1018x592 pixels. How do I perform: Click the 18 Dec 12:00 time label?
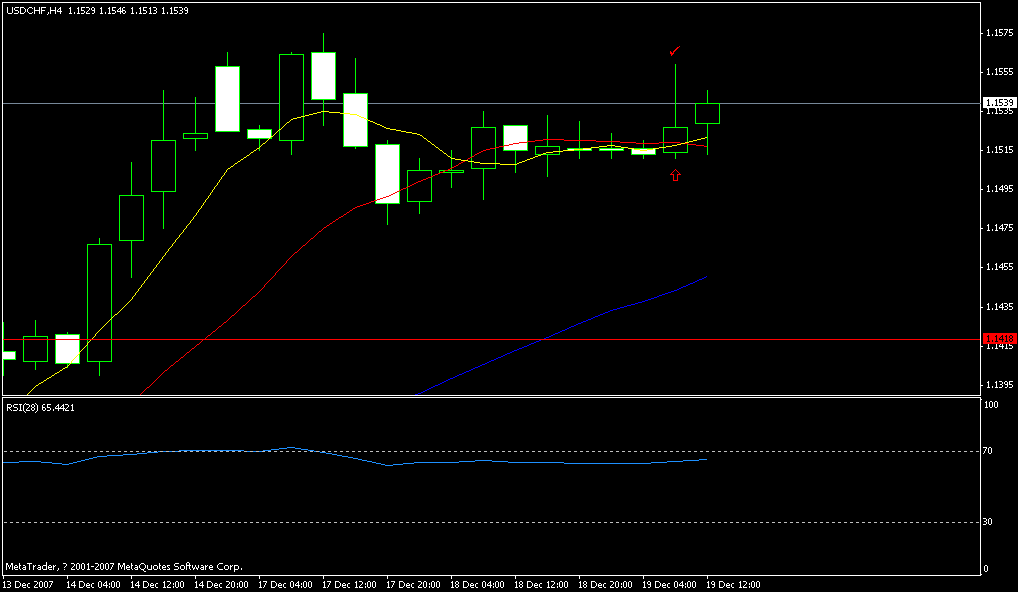[541, 585]
